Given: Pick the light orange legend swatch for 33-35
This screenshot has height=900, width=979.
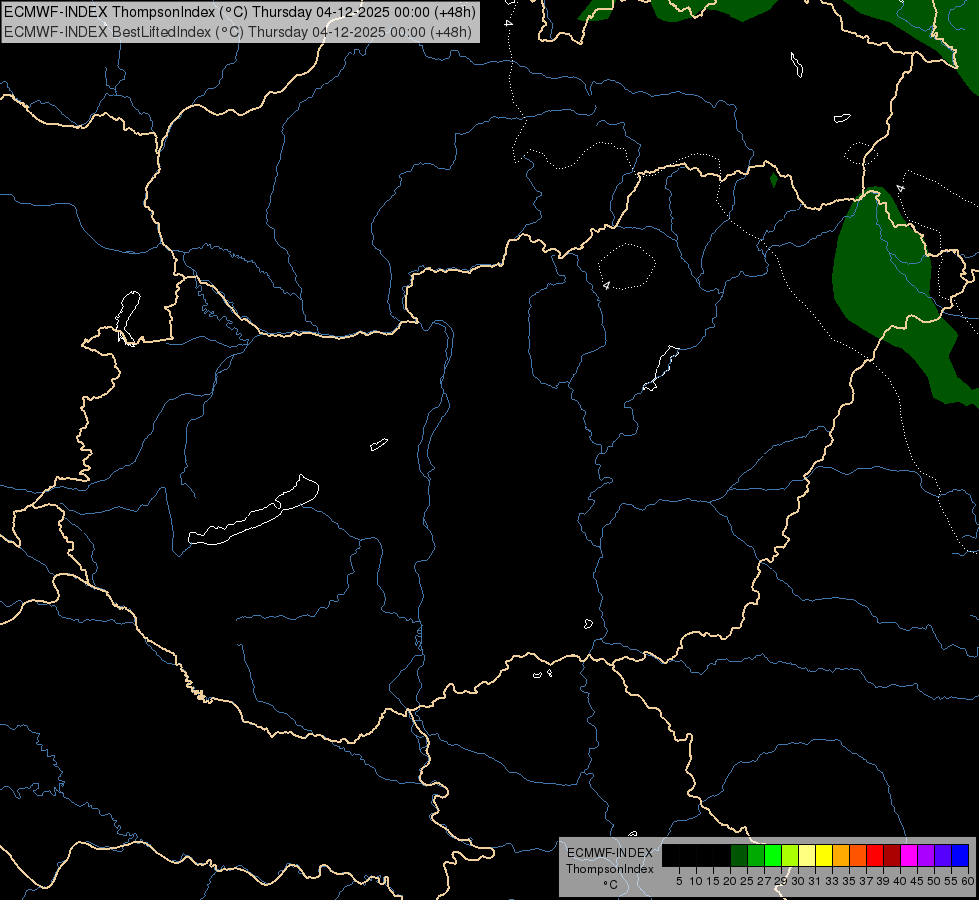Looking at the screenshot, I should pos(841,855).
